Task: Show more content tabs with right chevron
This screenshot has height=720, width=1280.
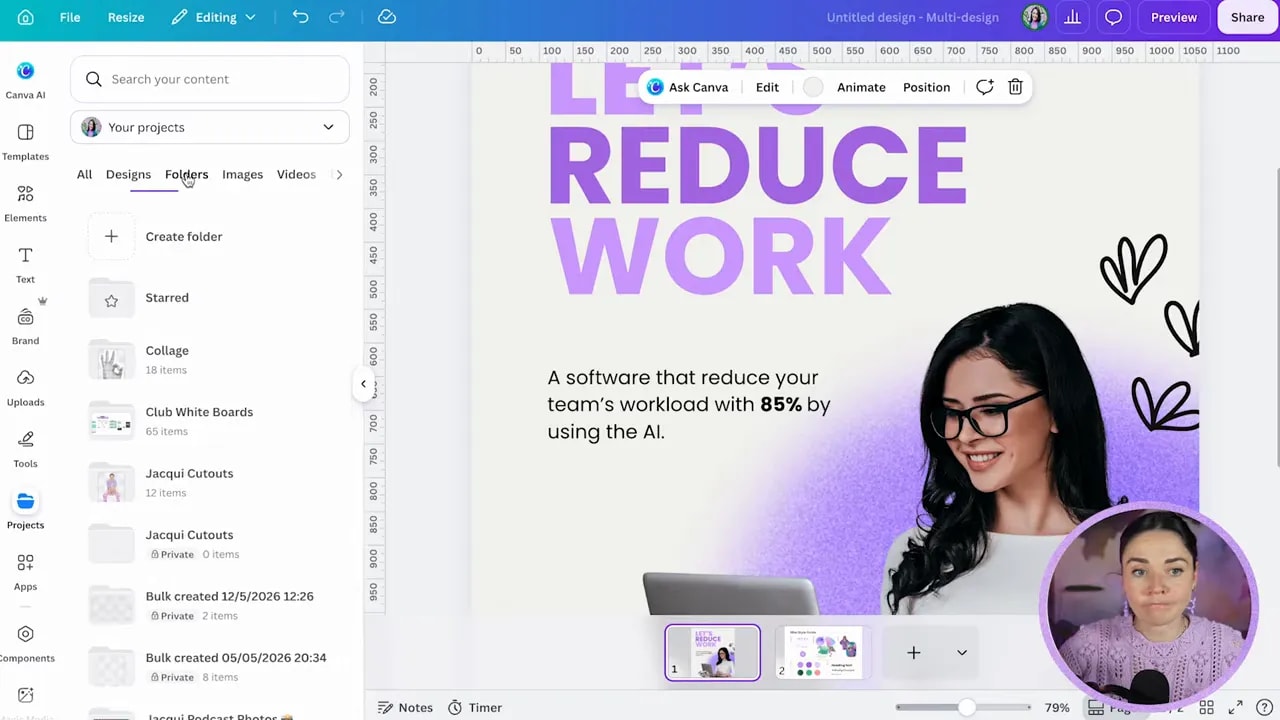Action: (339, 174)
